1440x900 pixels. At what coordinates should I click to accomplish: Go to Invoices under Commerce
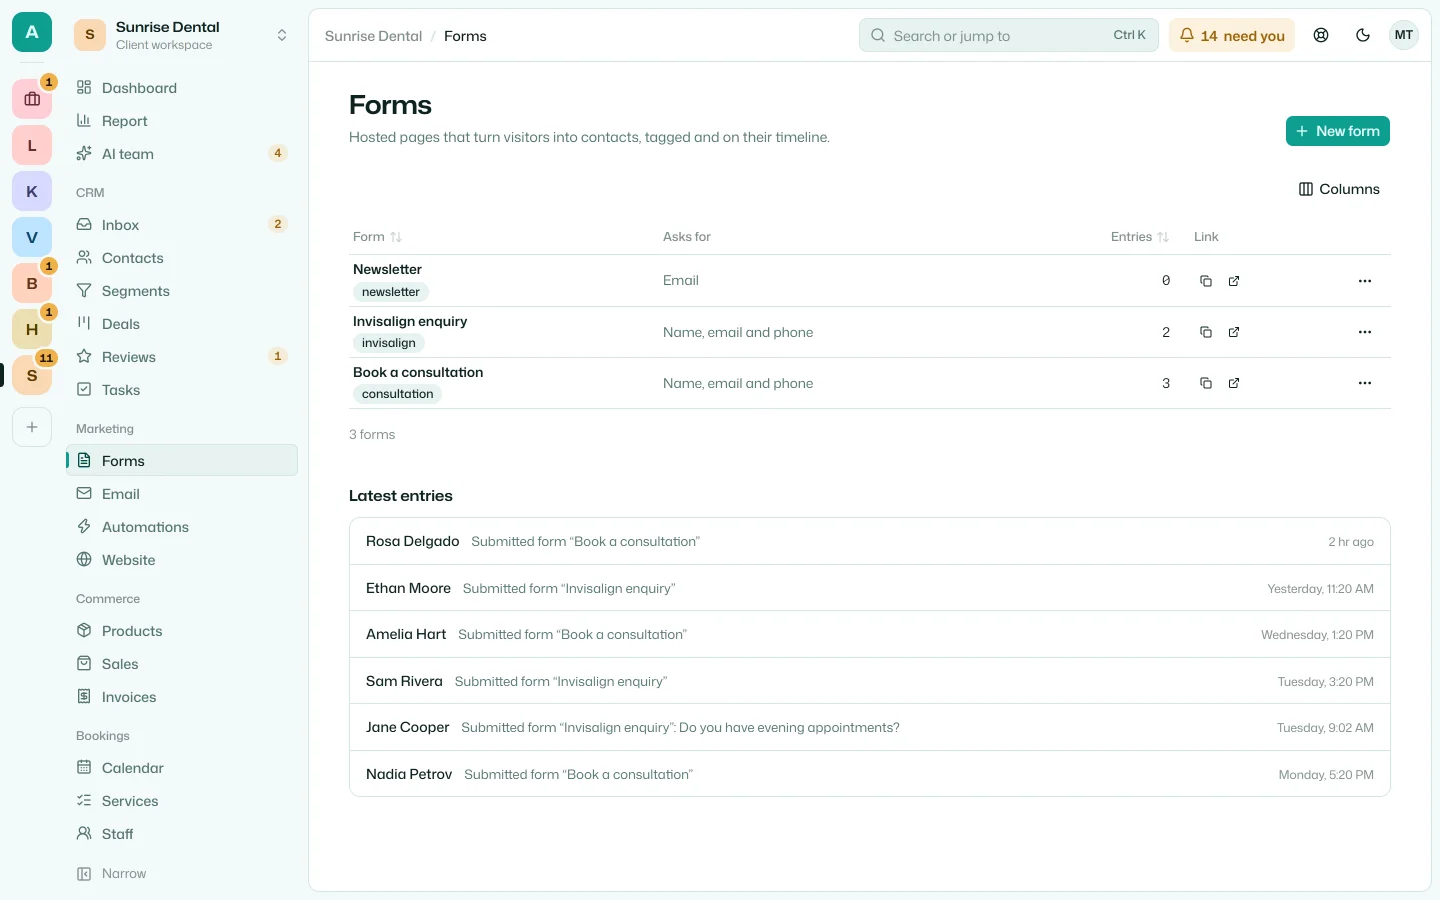182,697
